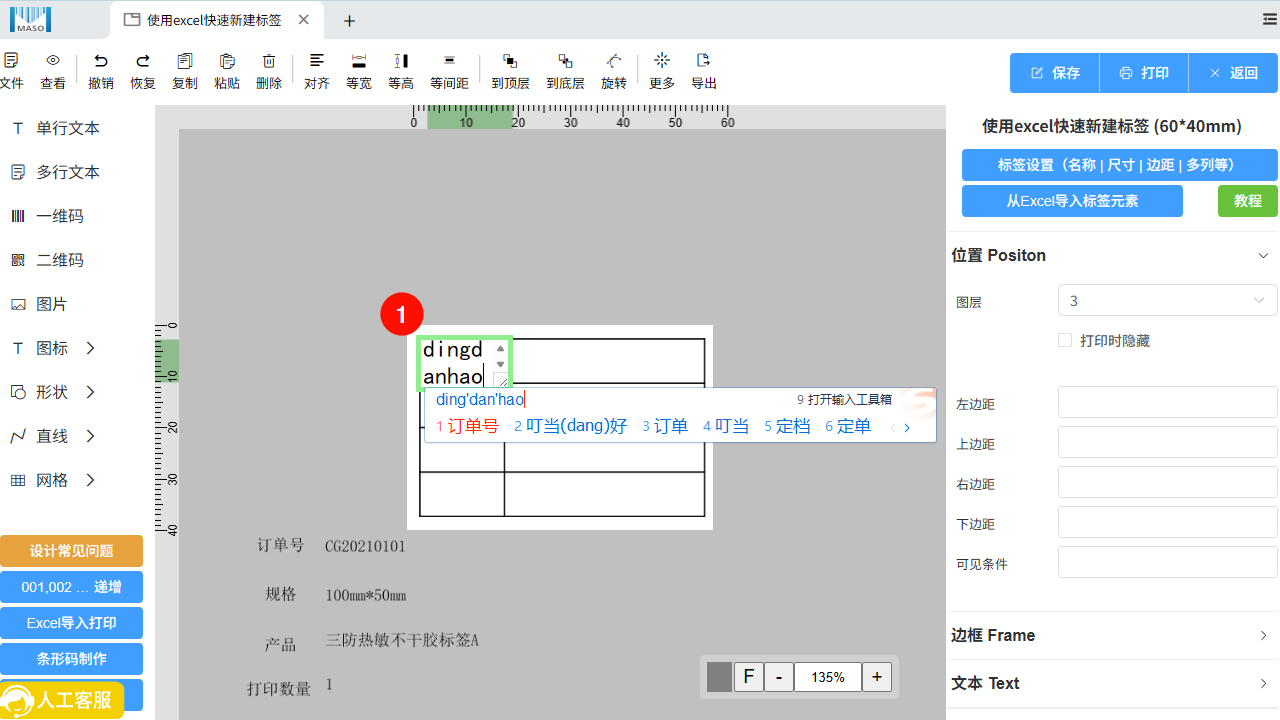Click the F fit button in zoom bar

[x=749, y=677]
